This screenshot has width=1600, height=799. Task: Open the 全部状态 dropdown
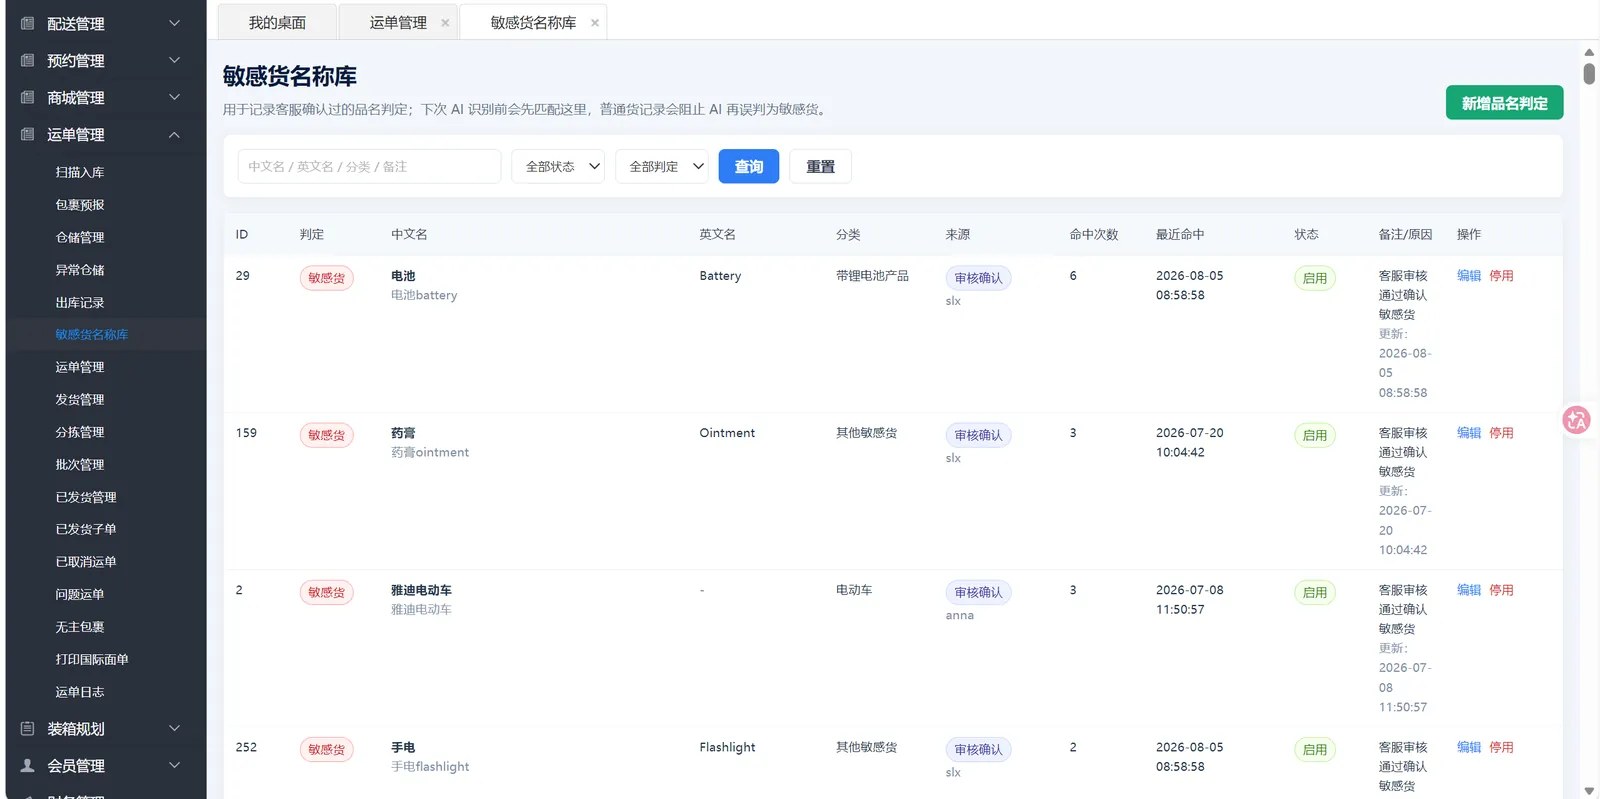(558, 166)
